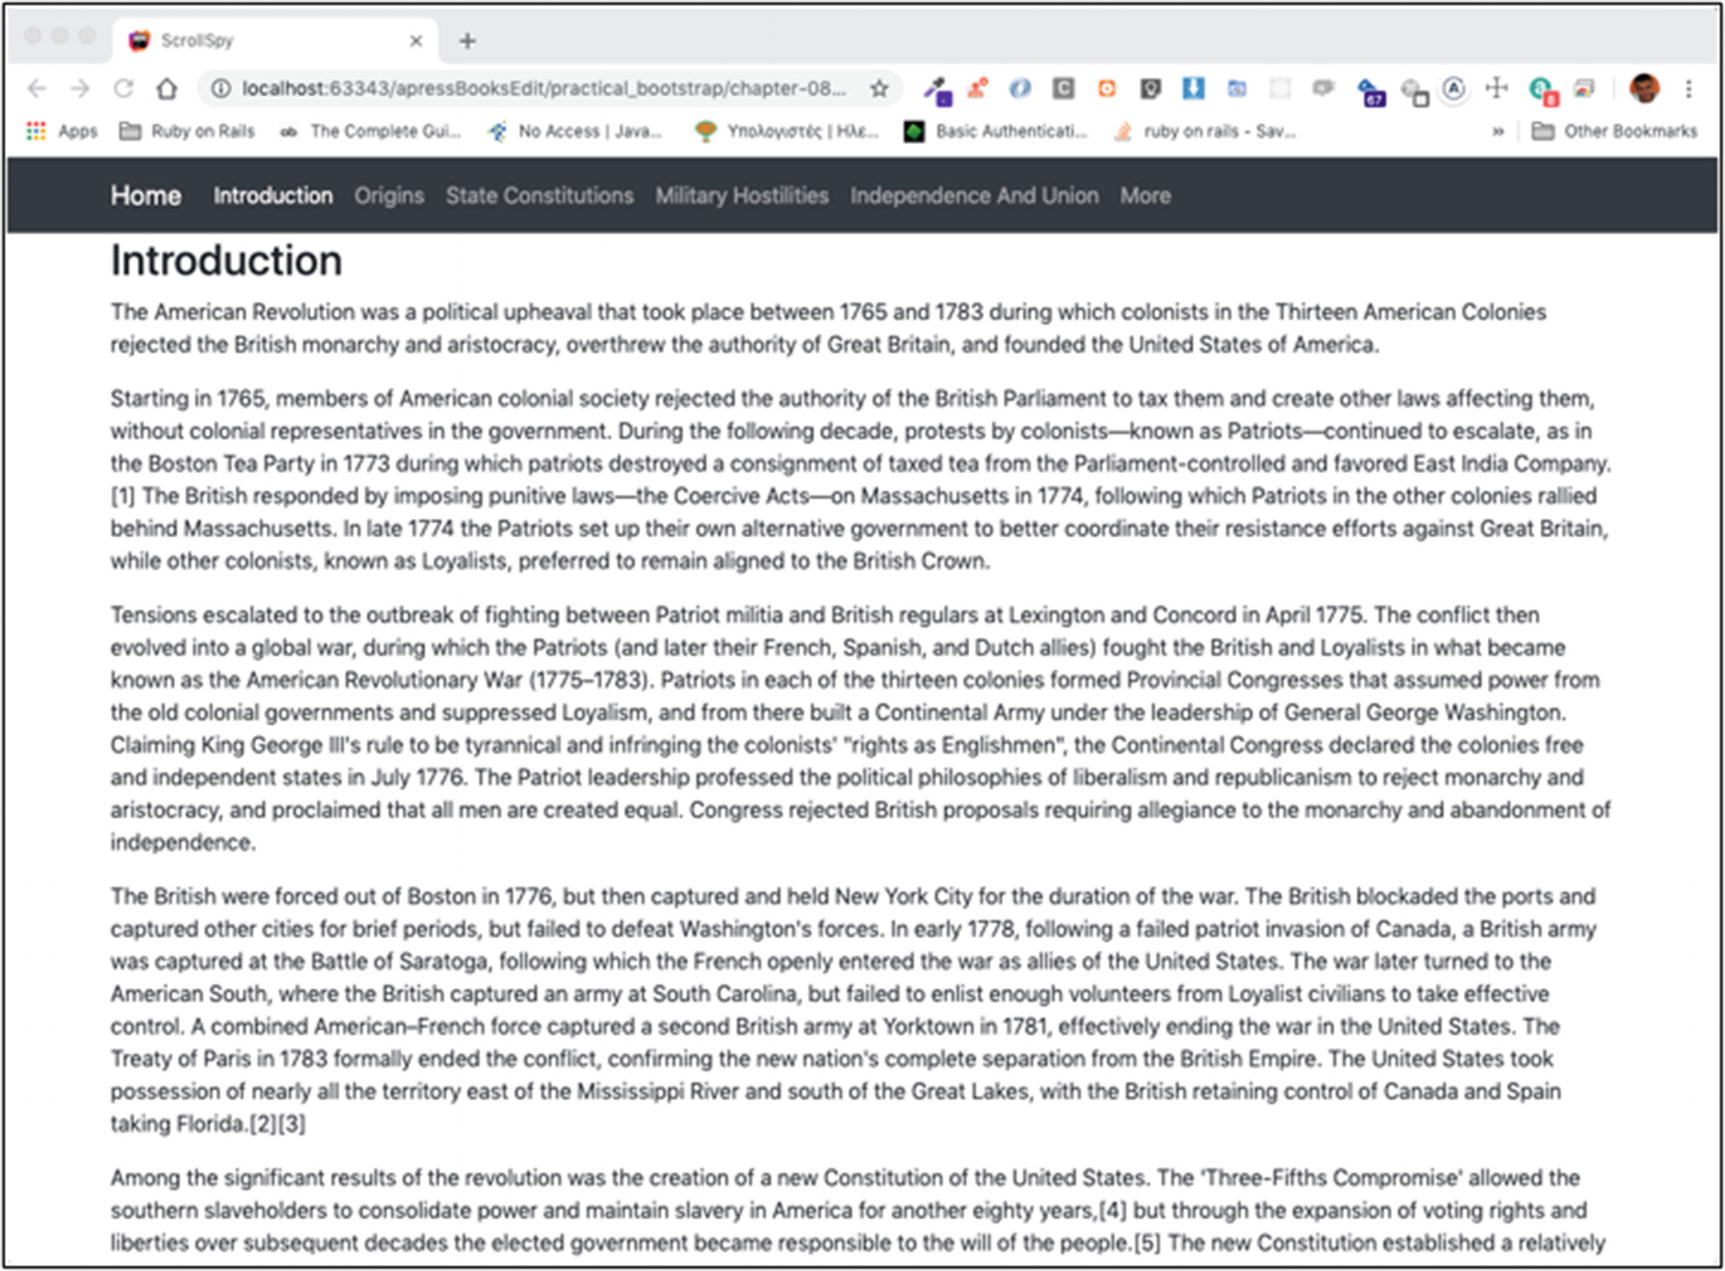Click the circled-A extension icon
Screen dimensions: 1725x1271
click(x=1453, y=88)
